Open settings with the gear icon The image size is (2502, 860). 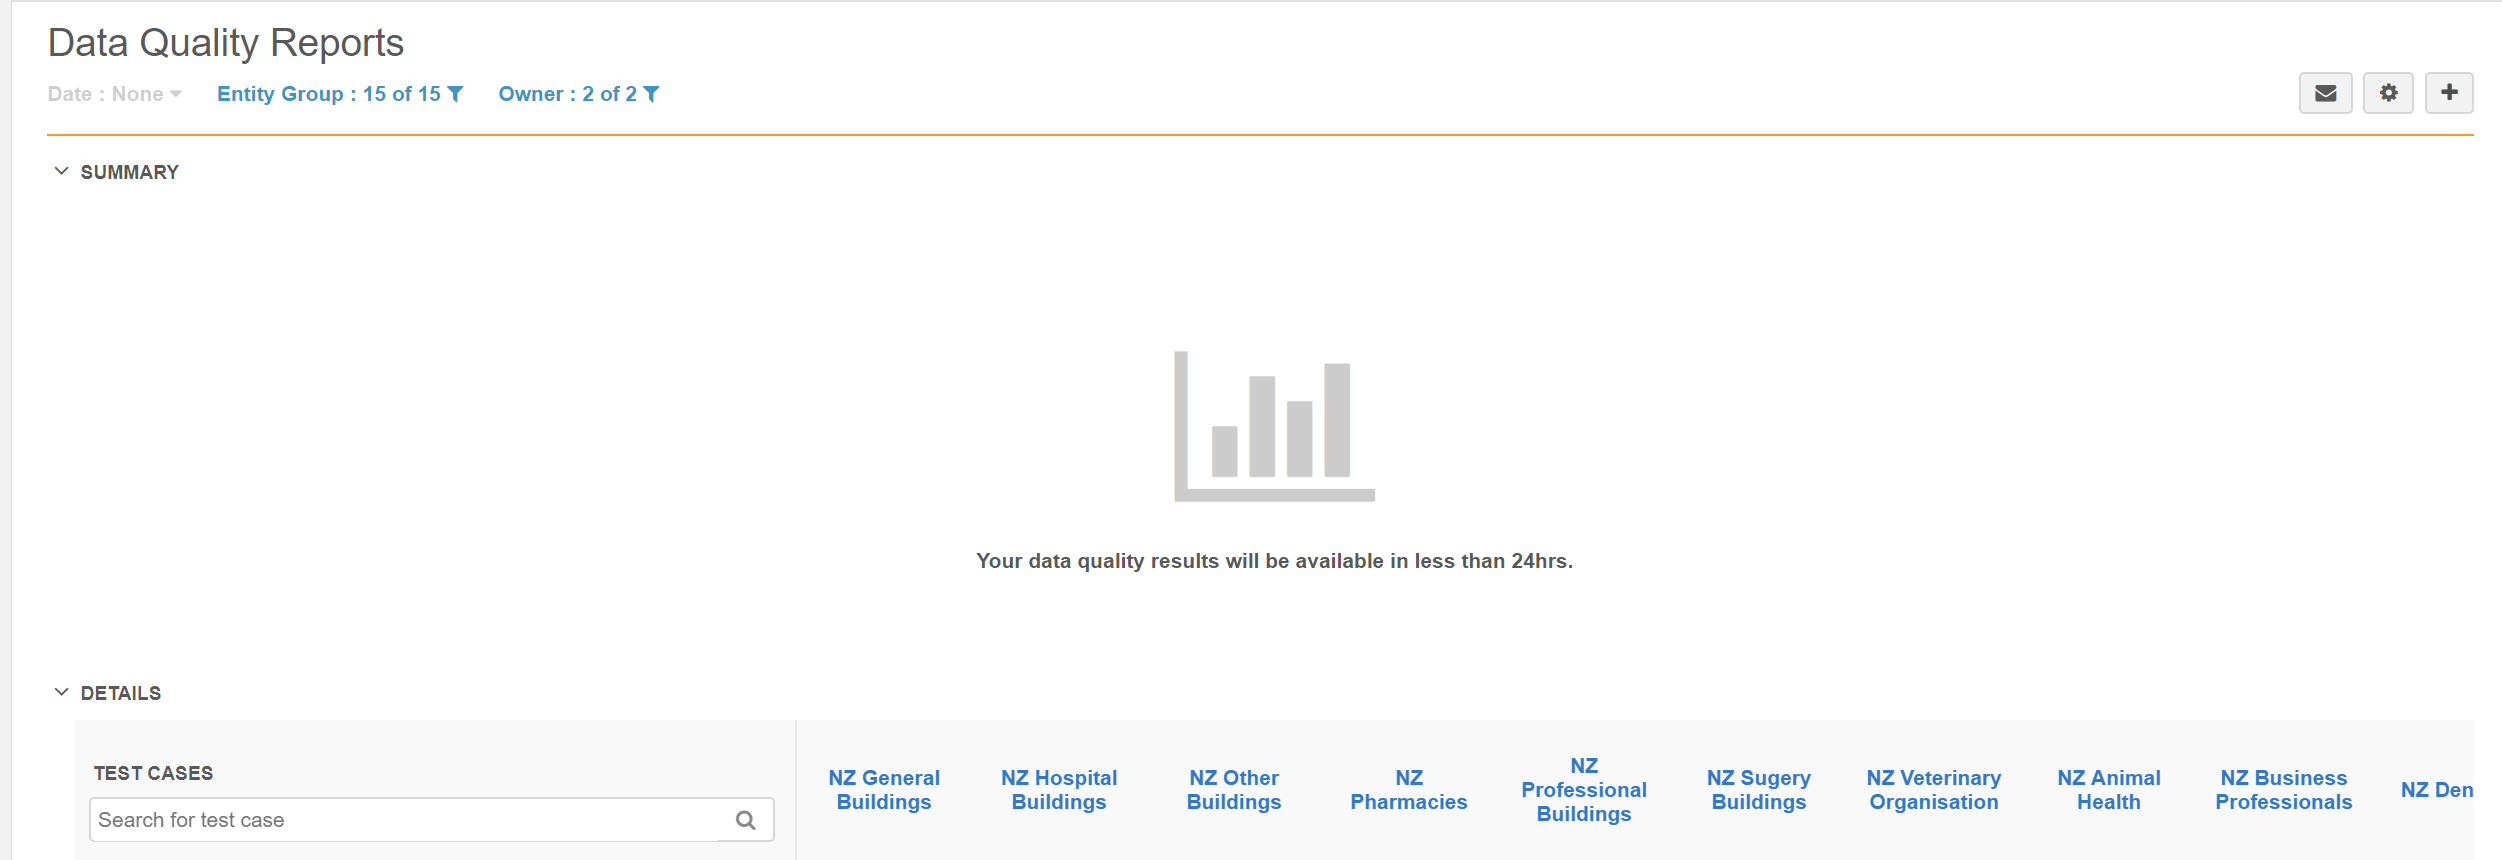[x=2388, y=93]
